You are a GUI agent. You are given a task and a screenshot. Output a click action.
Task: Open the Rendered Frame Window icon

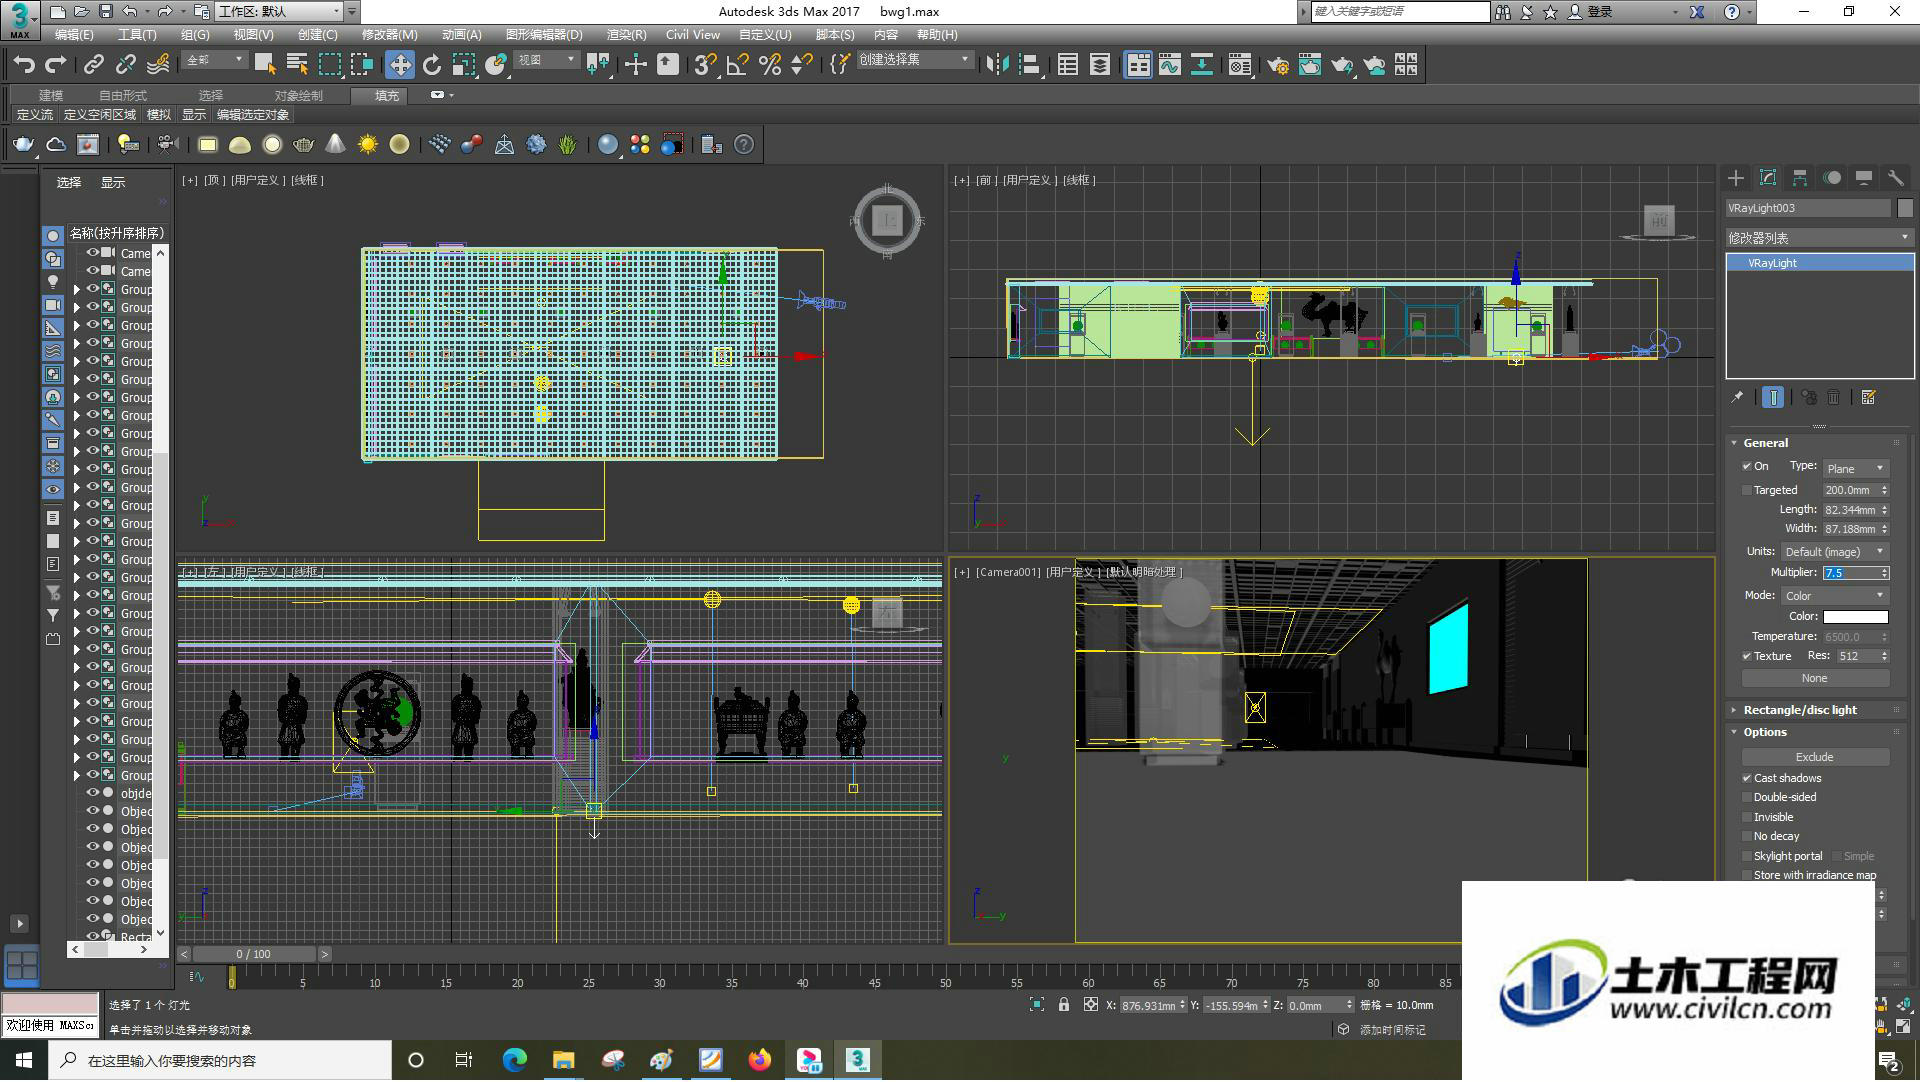1310,65
